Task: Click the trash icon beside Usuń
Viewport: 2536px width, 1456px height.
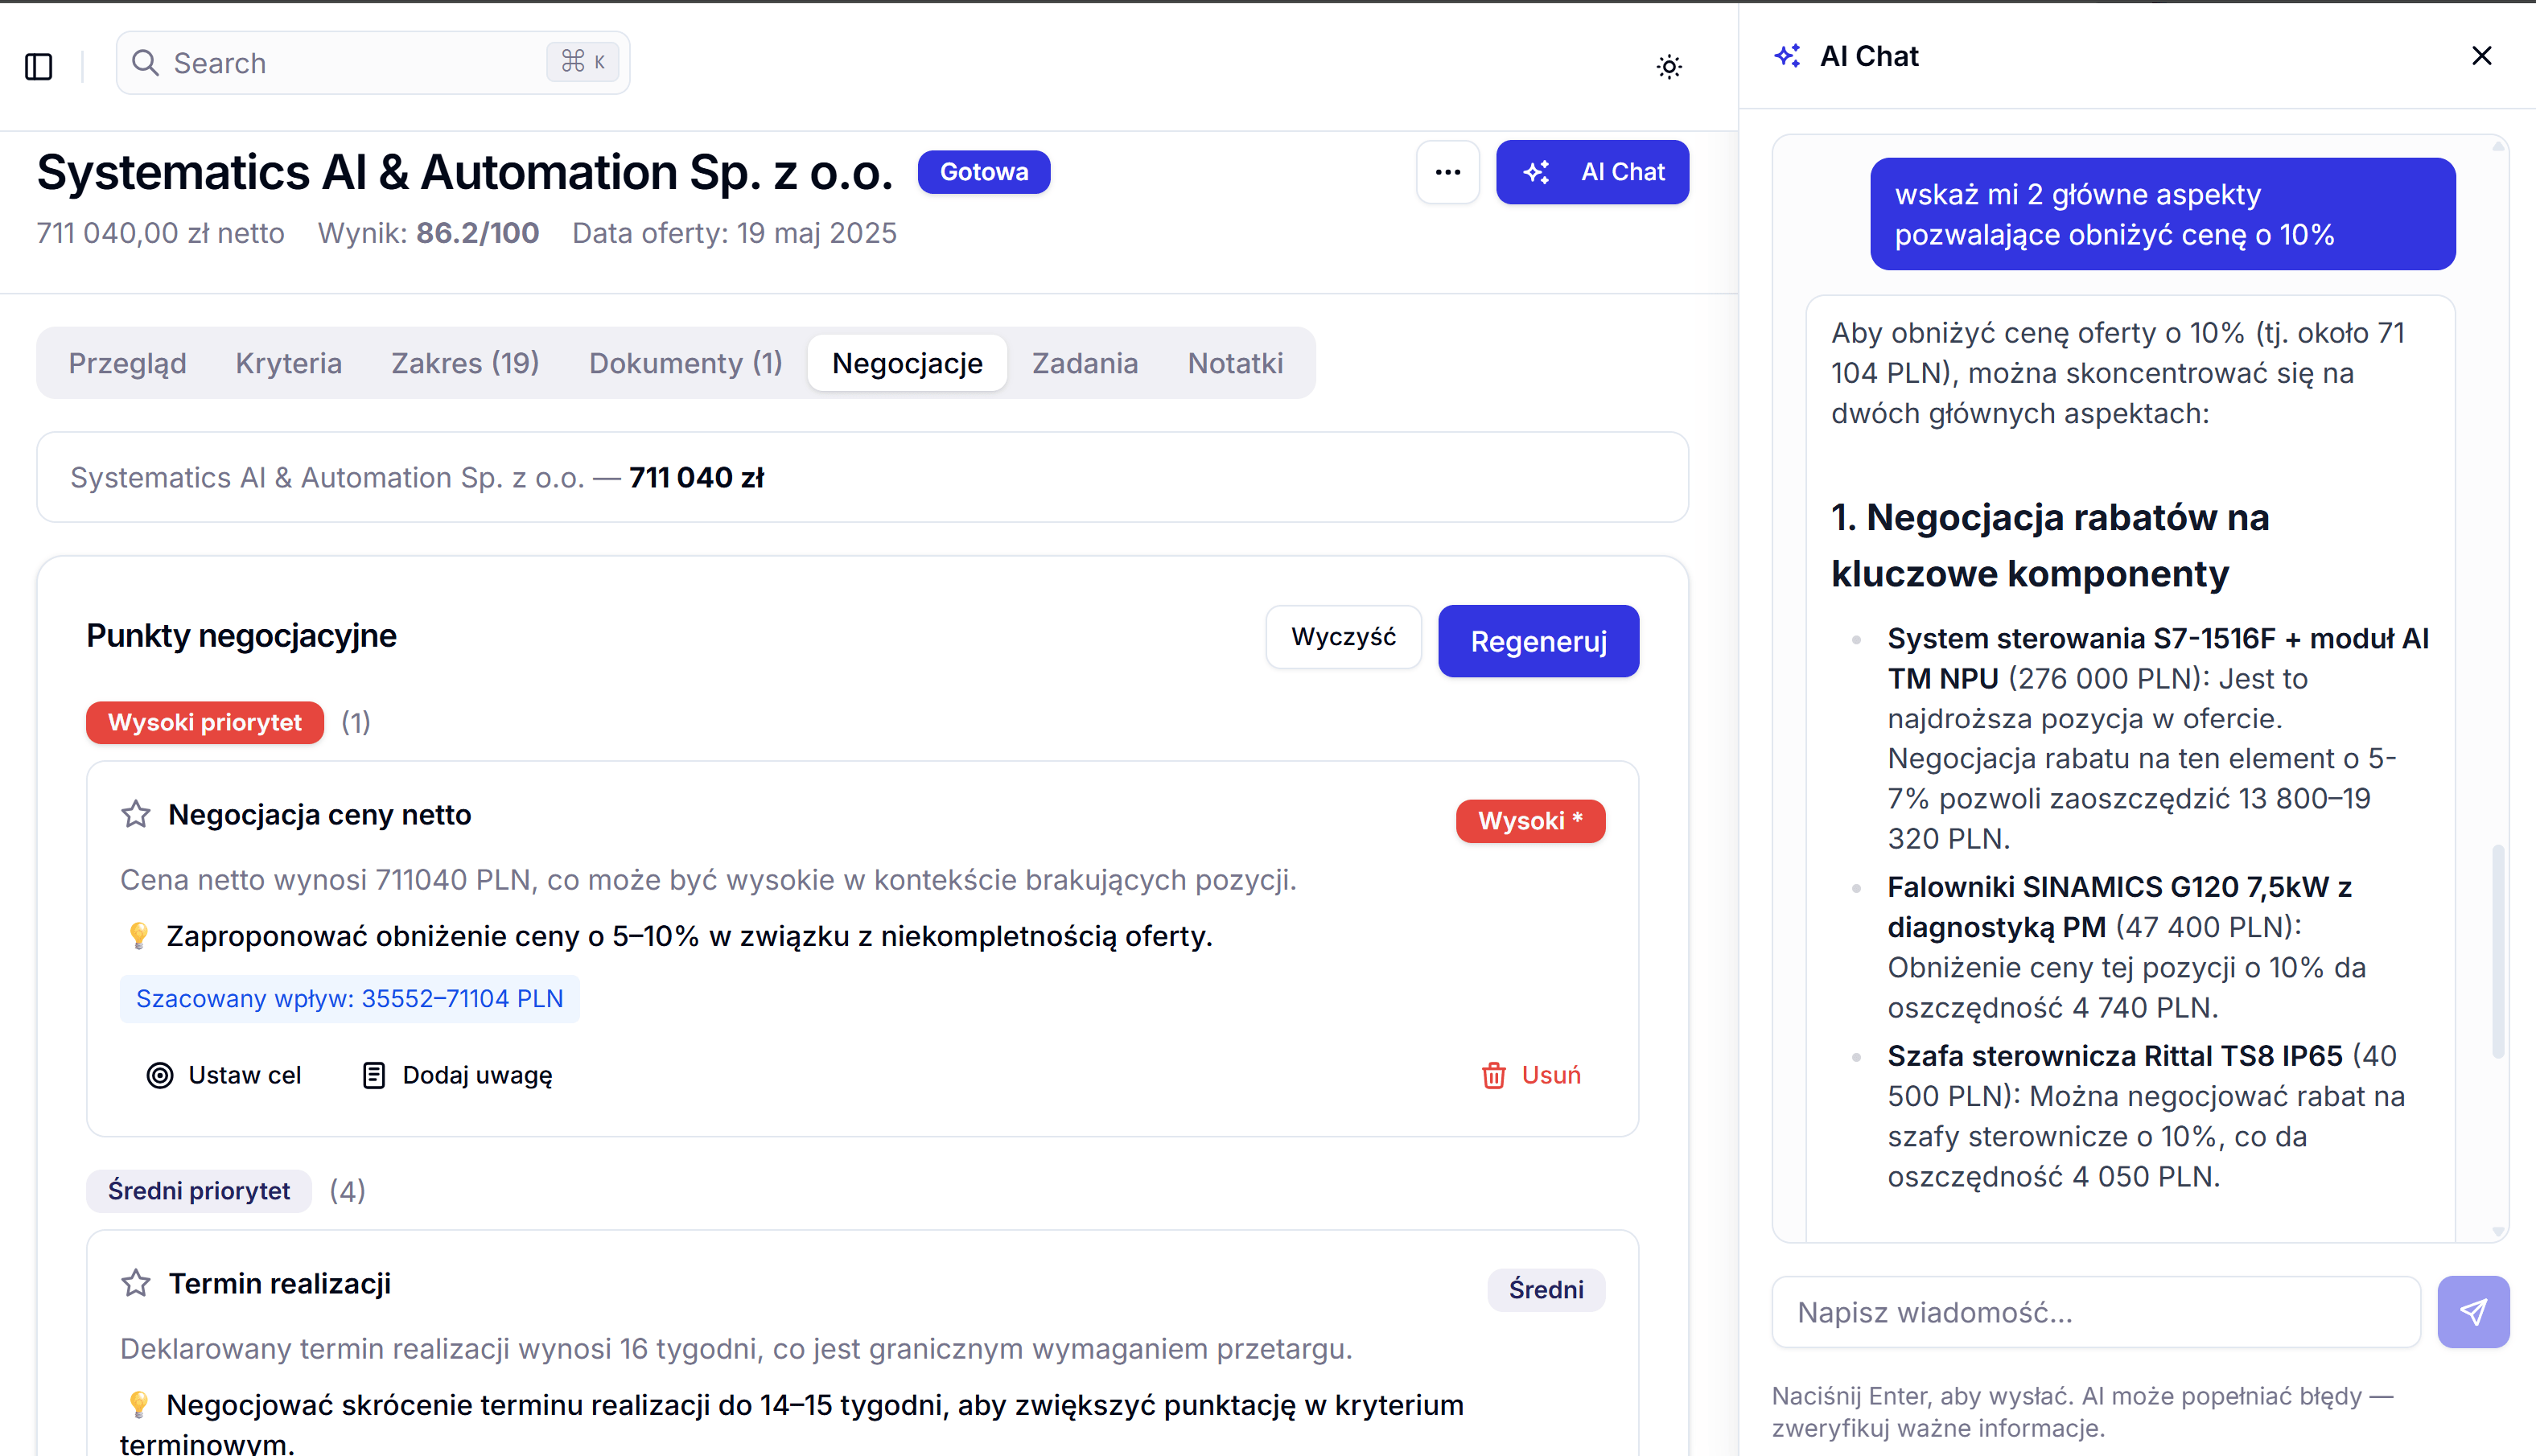Action: tap(1493, 1075)
